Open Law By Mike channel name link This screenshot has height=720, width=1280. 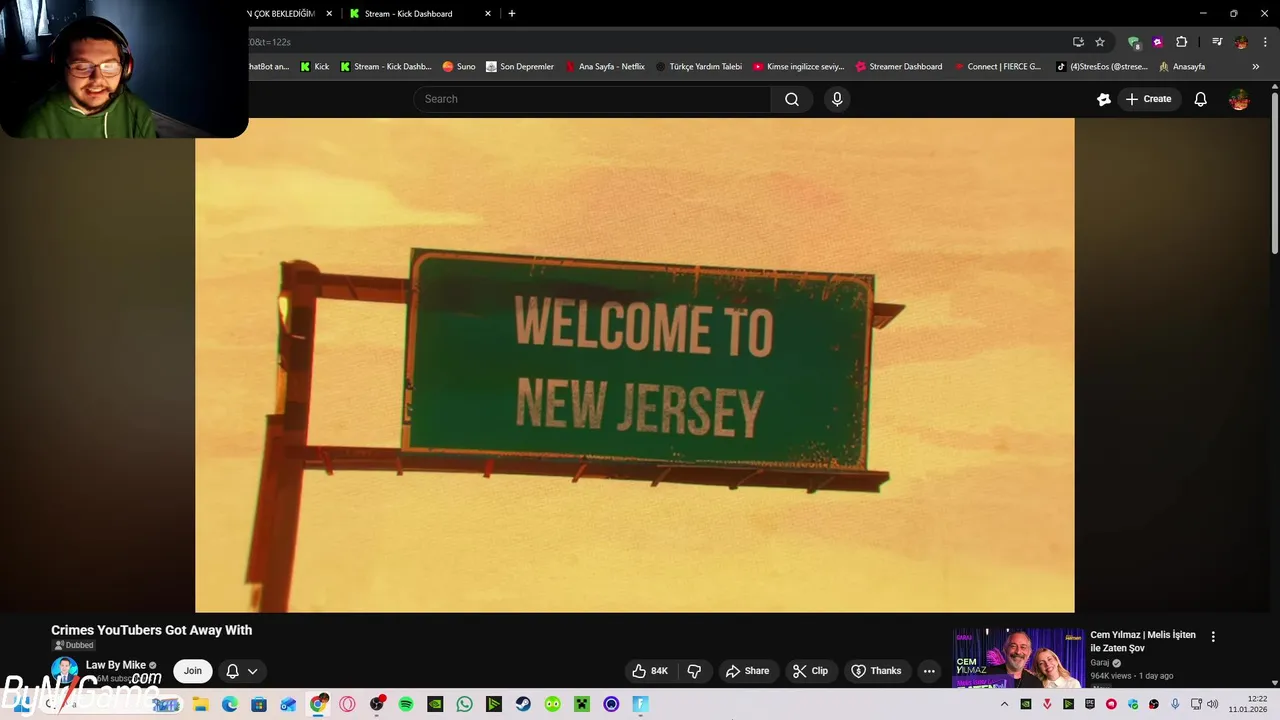point(116,665)
